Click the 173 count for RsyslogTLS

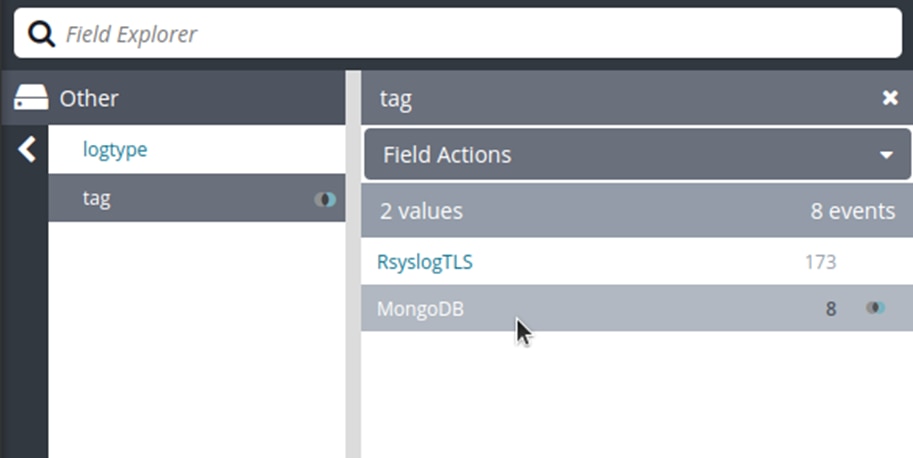click(820, 262)
